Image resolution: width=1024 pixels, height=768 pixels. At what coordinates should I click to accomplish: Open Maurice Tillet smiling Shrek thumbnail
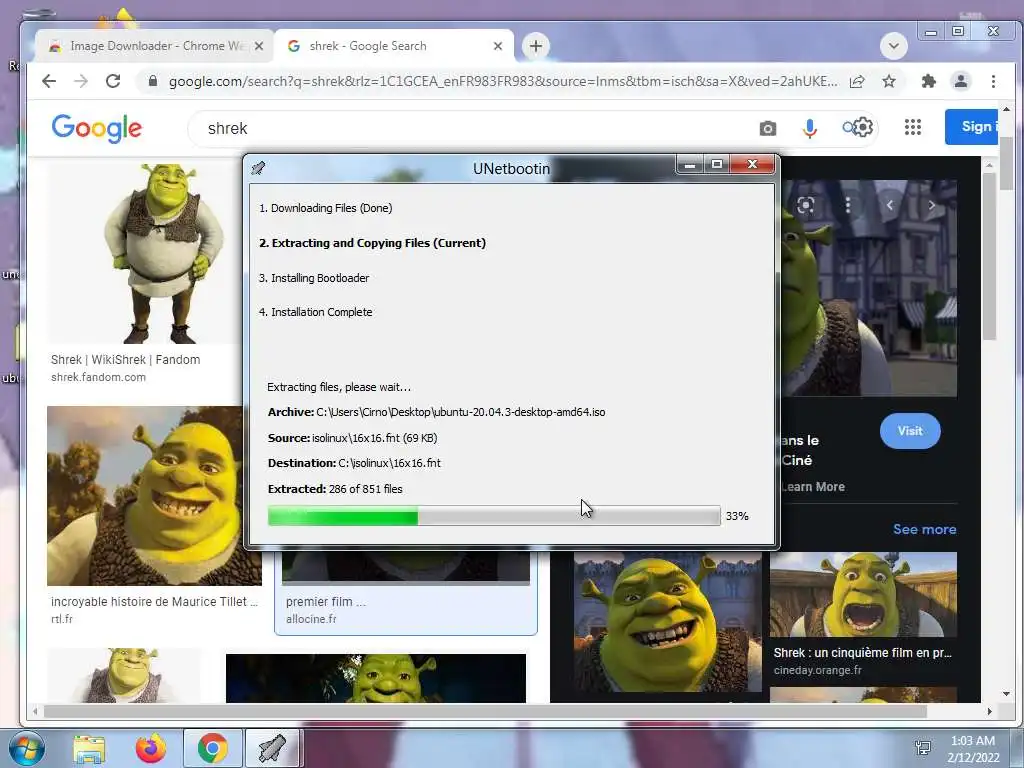point(153,496)
